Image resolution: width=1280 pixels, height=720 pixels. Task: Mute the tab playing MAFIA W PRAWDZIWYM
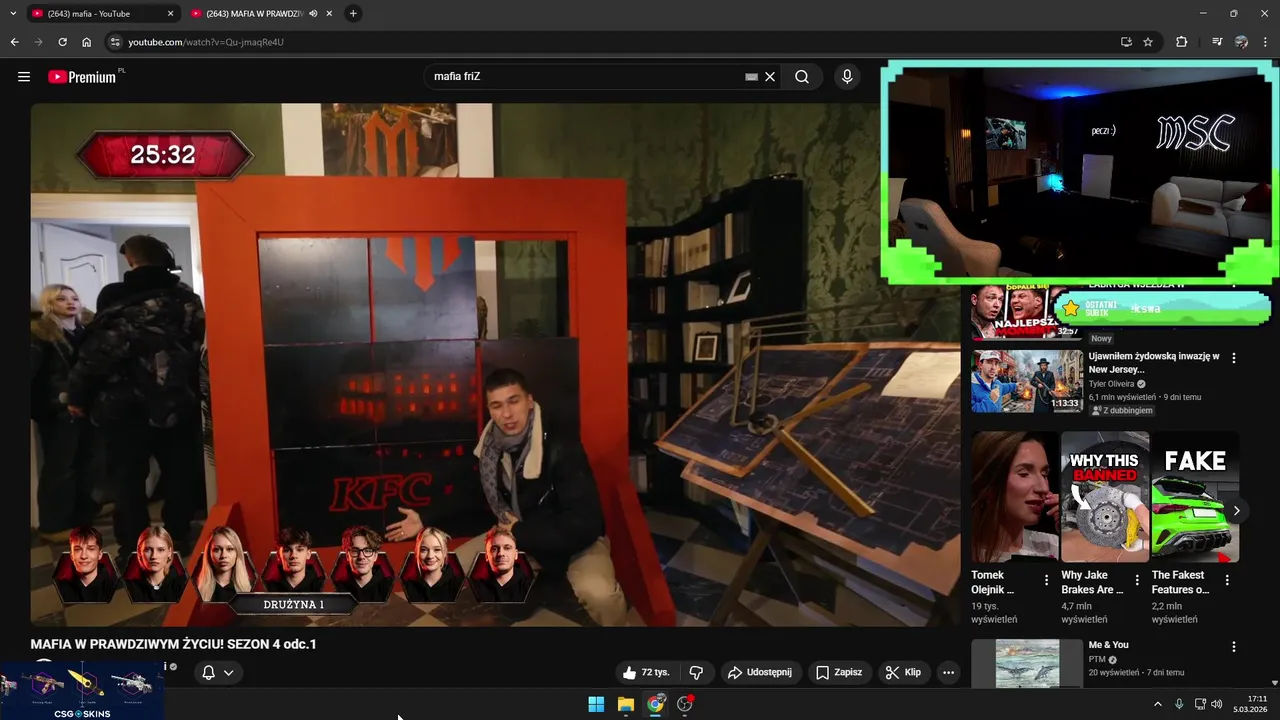pos(313,14)
